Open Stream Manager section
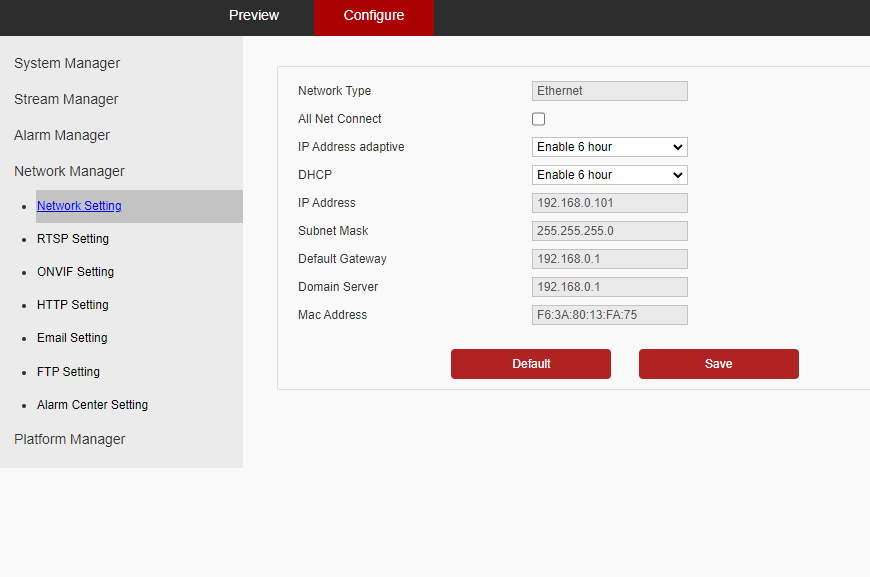Image resolution: width=870 pixels, height=577 pixels. pyautogui.click(x=66, y=99)
